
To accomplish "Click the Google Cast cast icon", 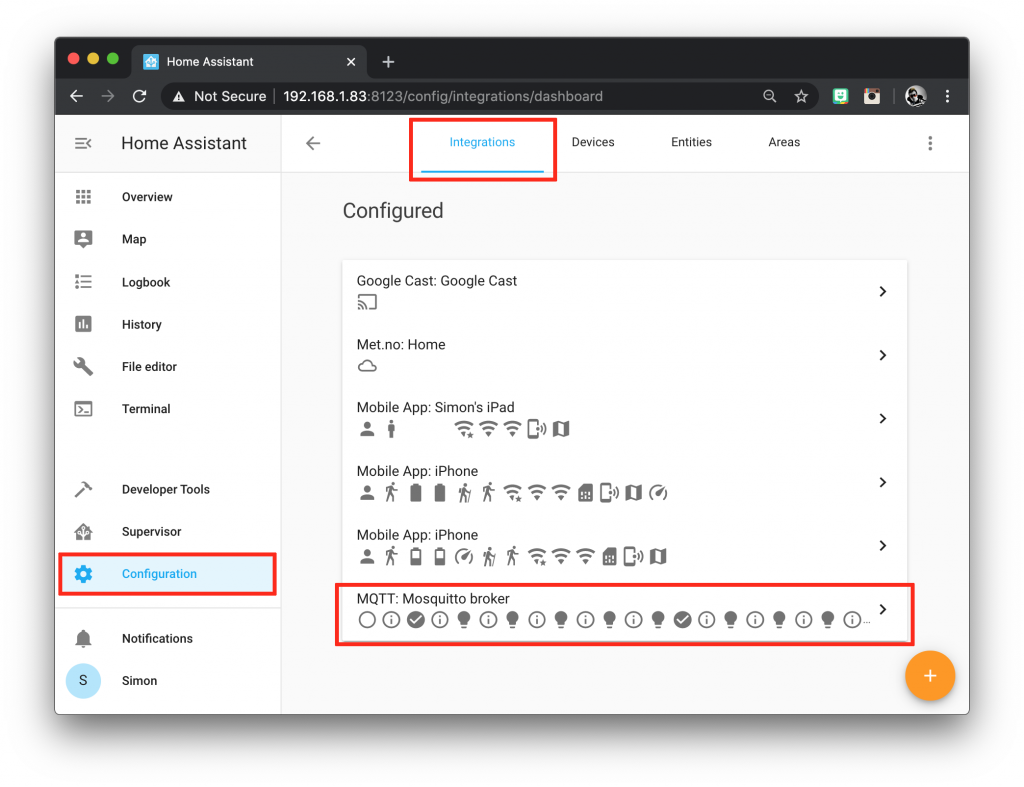I will (367, 302).
